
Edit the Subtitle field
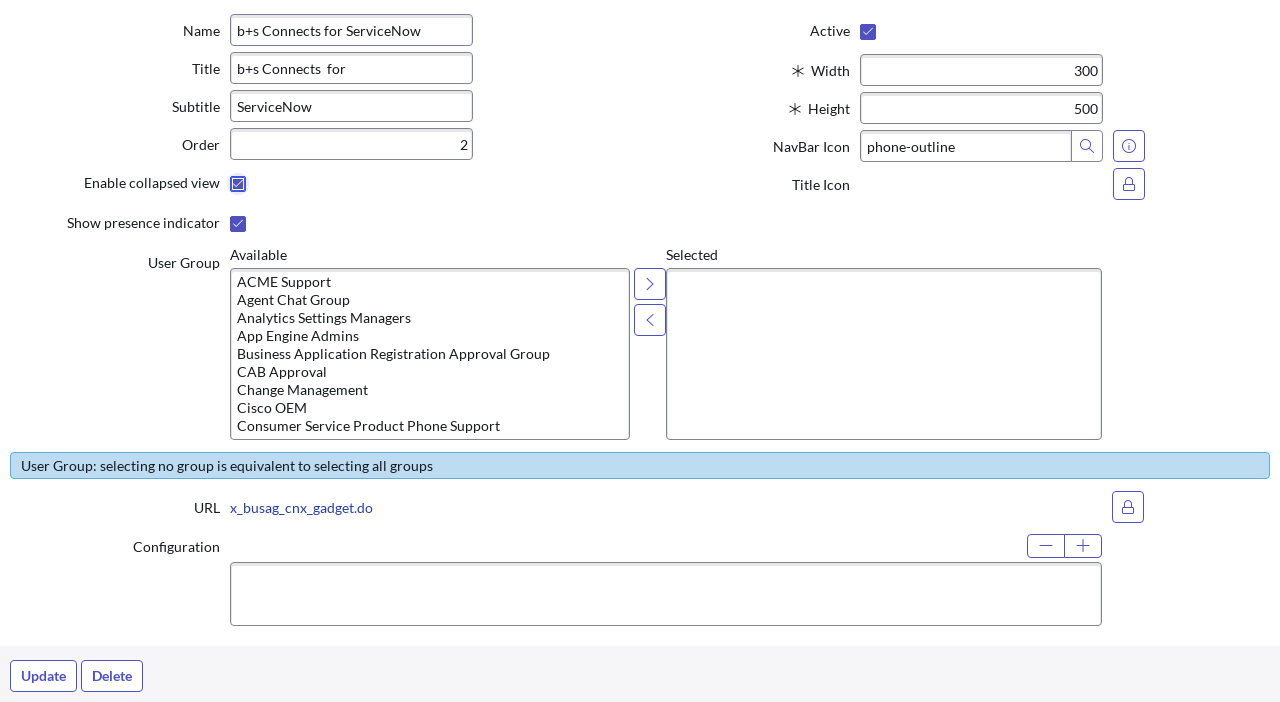tap(351, 106)
